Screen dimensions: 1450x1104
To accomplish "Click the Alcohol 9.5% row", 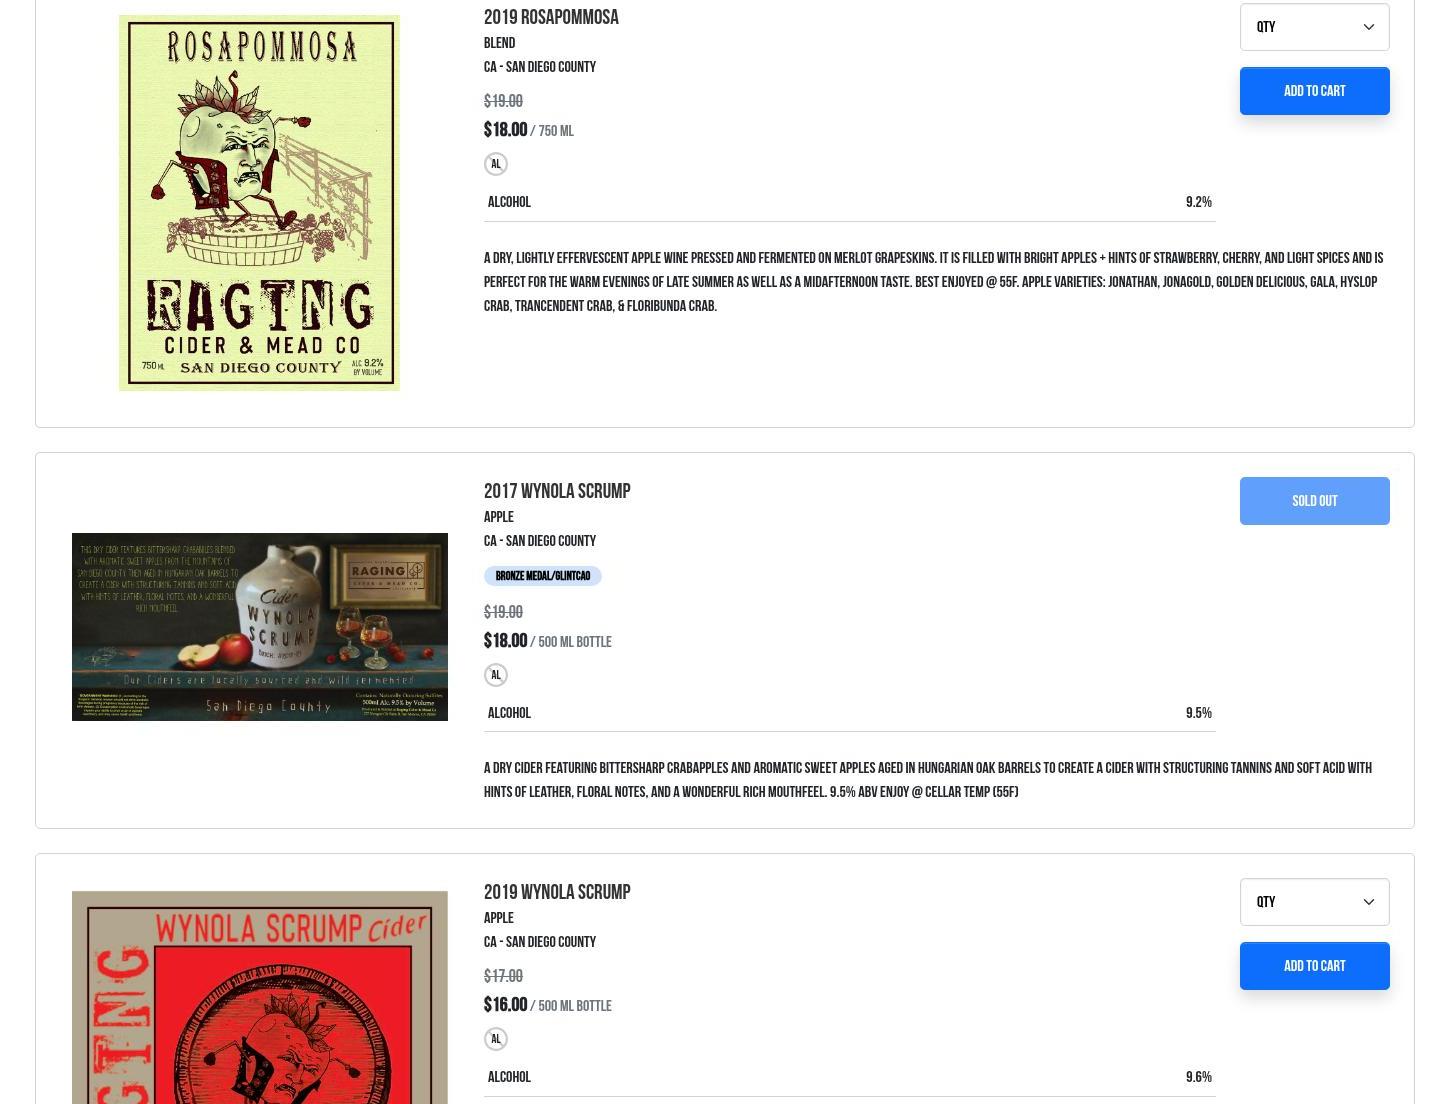I will [x=850, y=713].
